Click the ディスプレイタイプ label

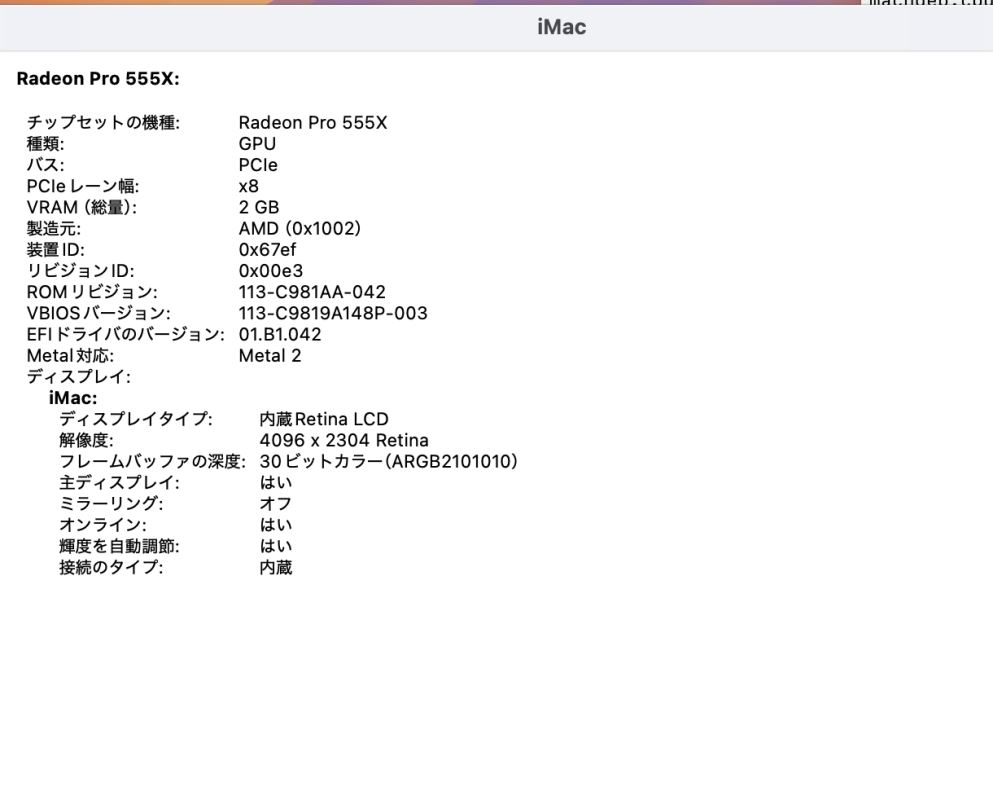pyautogui.click(x=136, y=419)
